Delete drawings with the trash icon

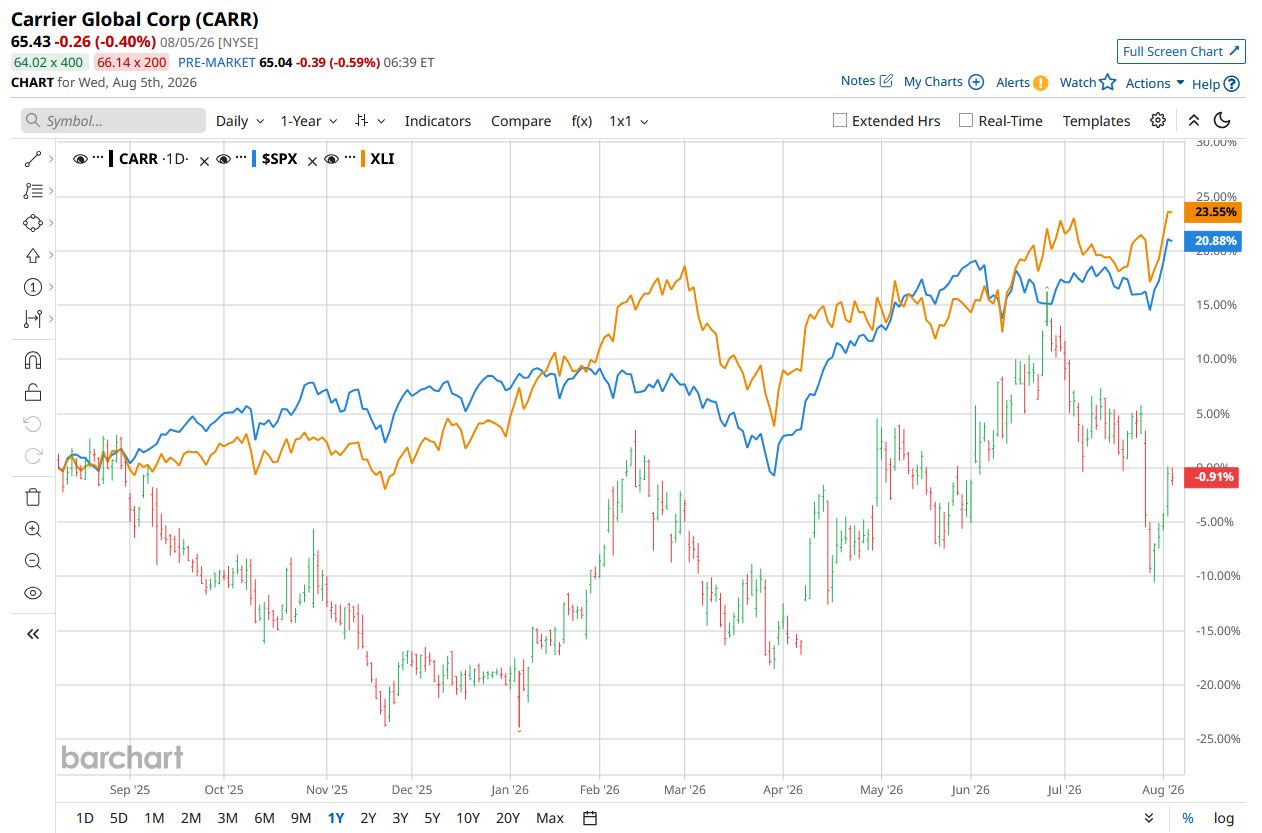click(x=32, y=497)
